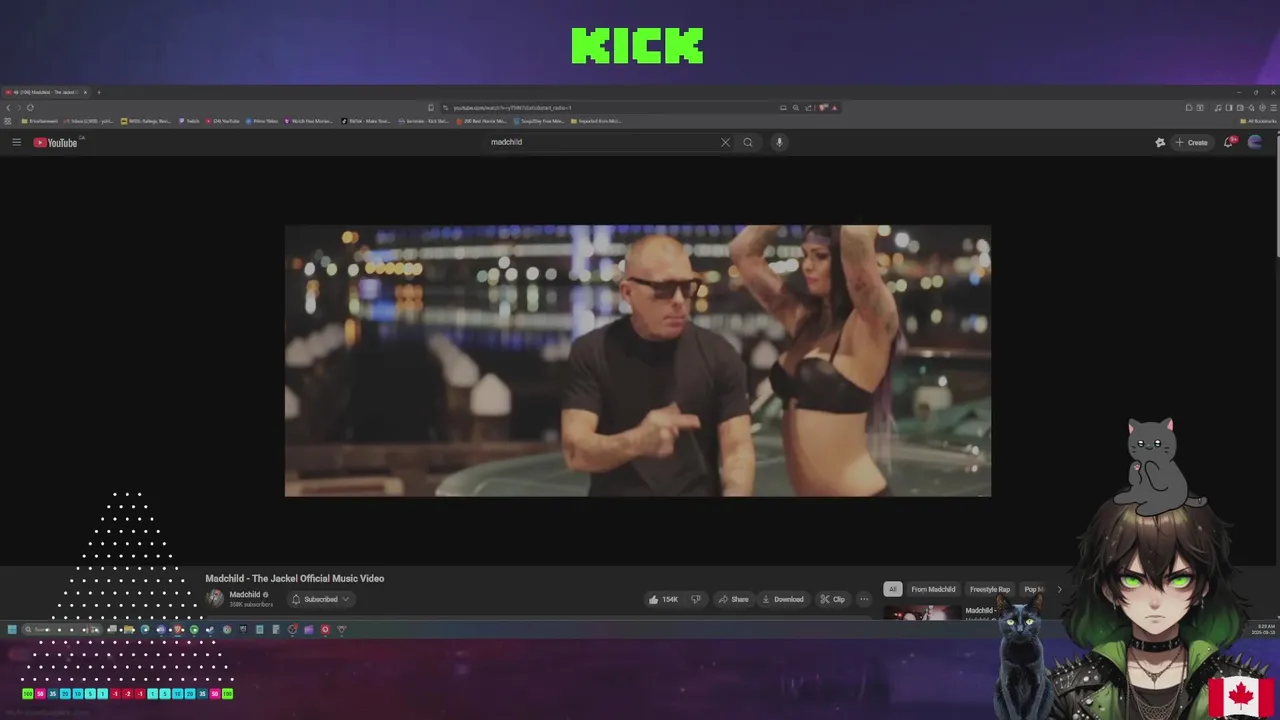
Task: Open more actions three-dot menu
Action: tap(864, 599)
